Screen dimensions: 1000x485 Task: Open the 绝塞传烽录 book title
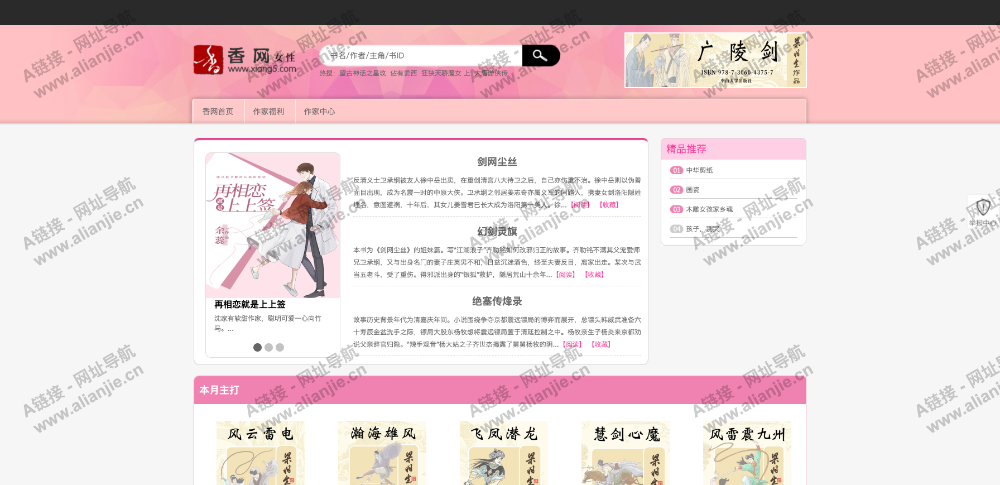coord(497,301)
